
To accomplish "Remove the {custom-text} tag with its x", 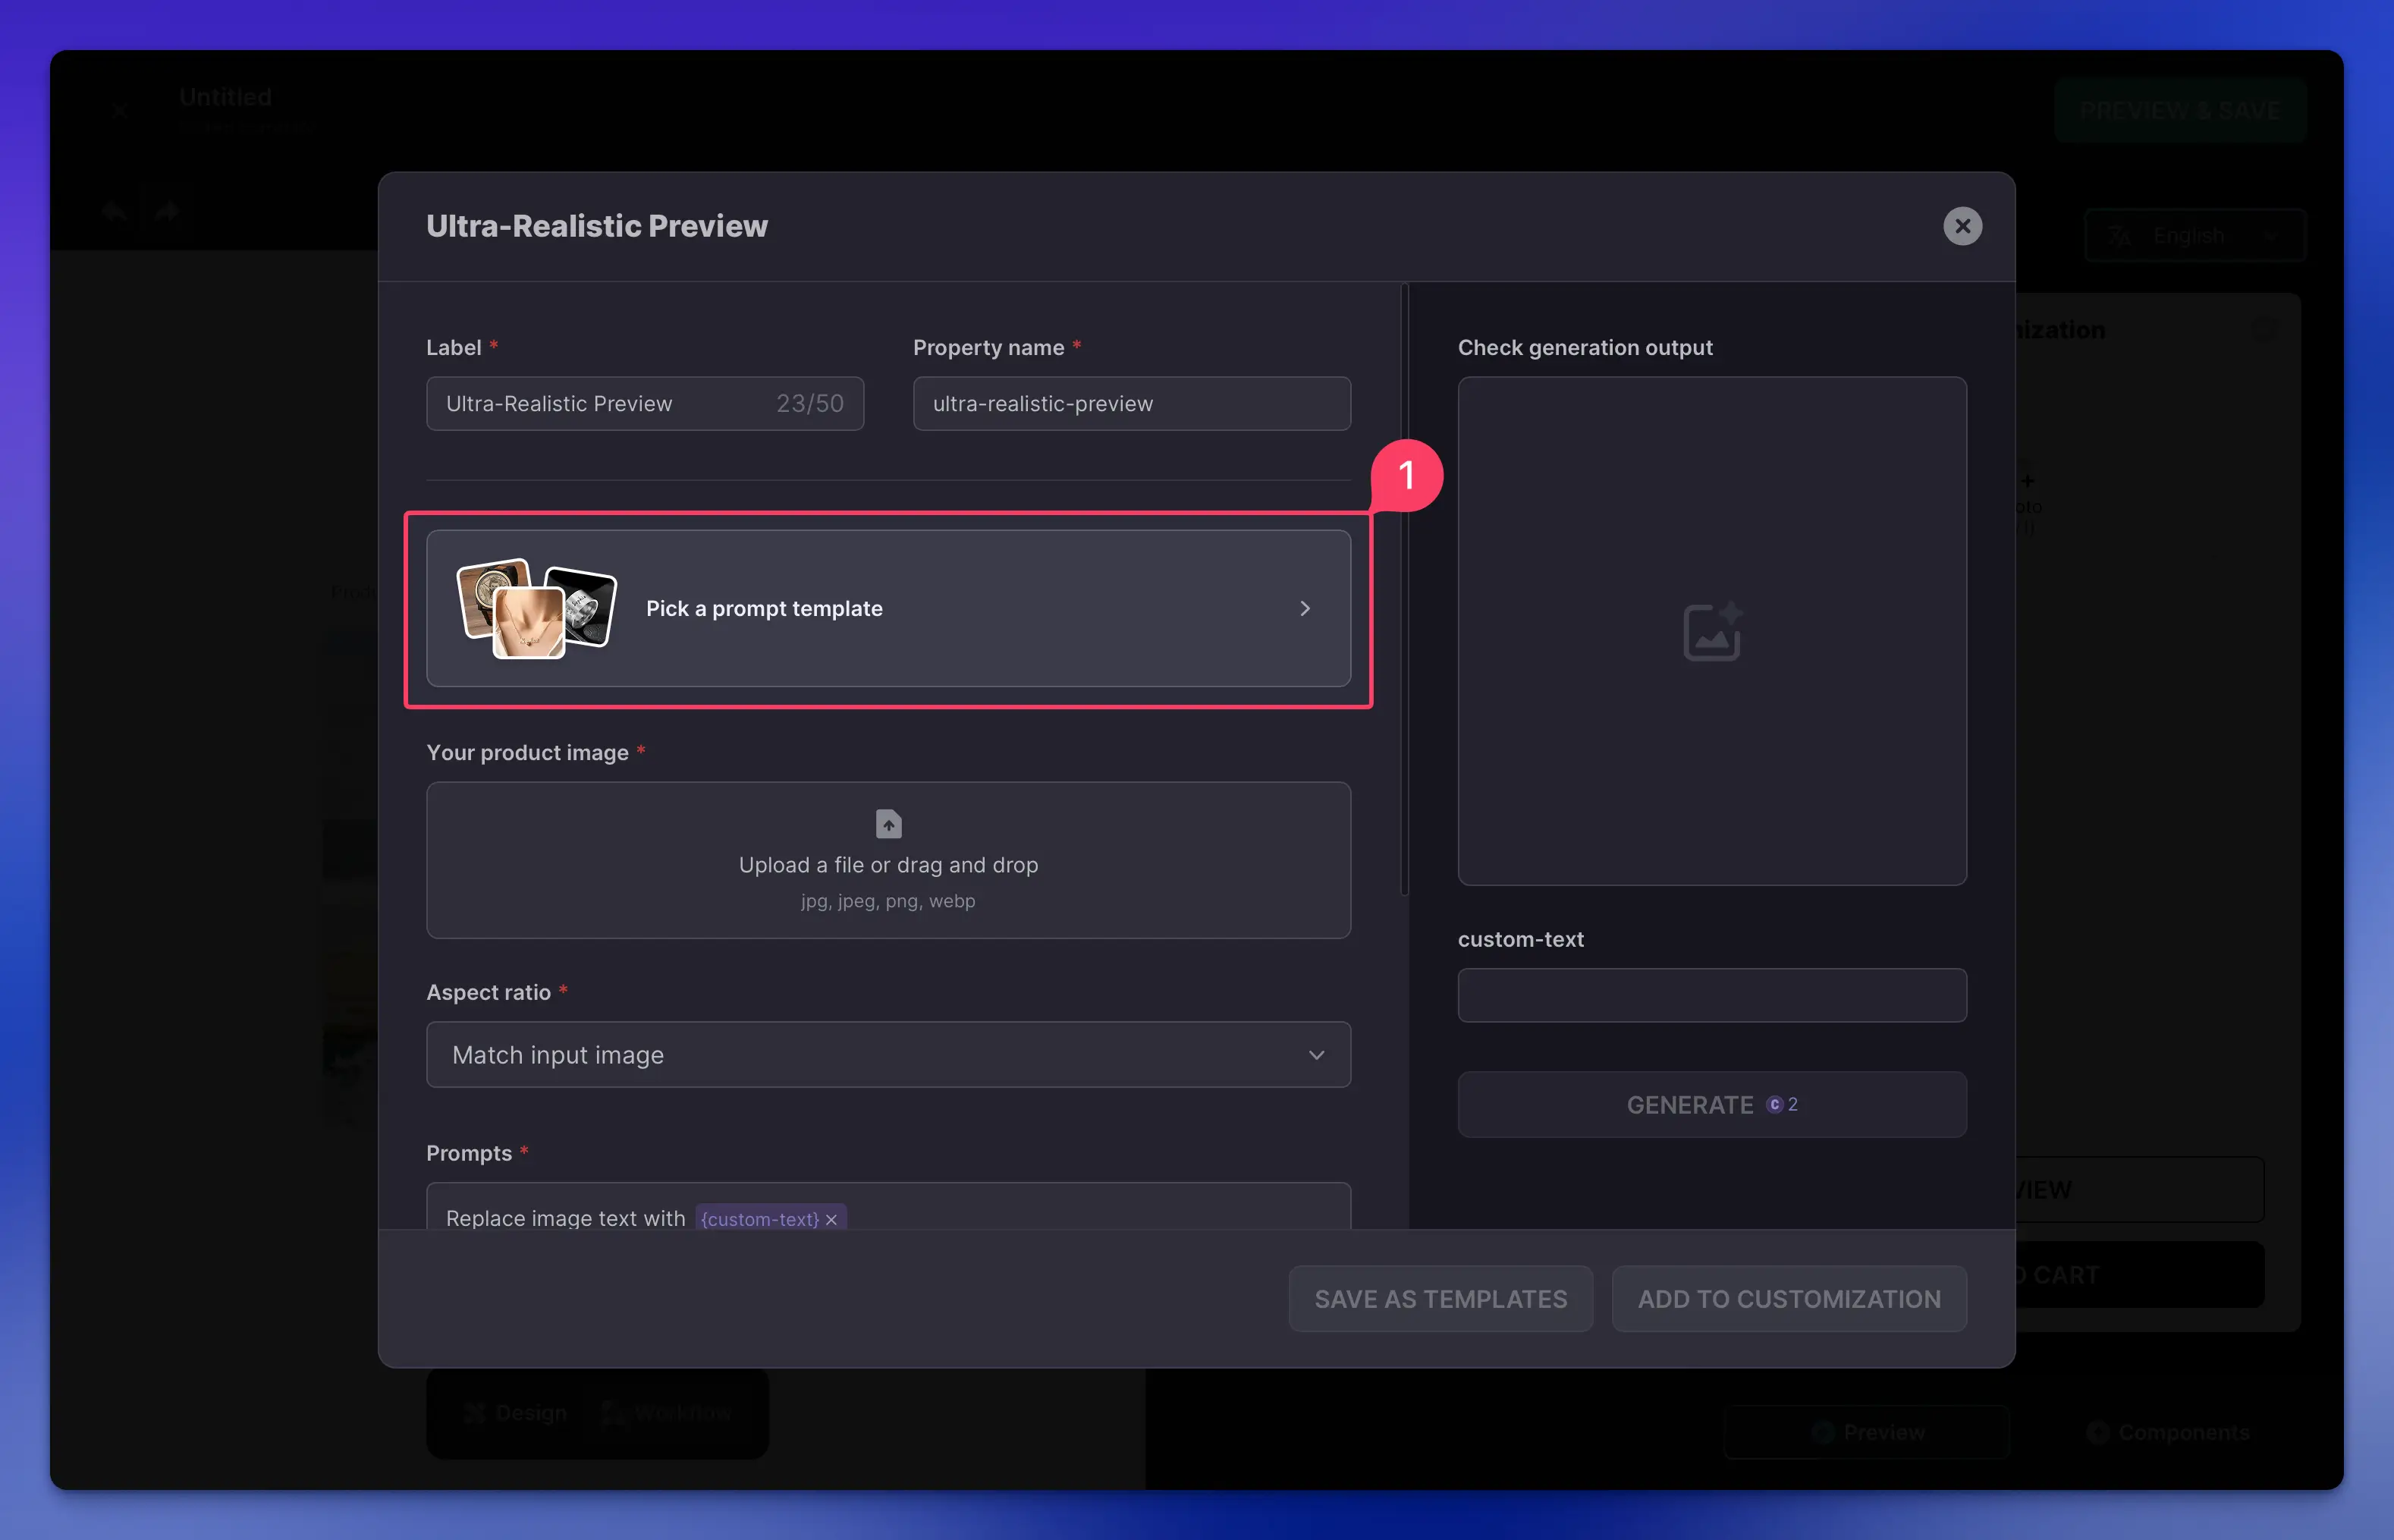I will pyautogui.click(x=831, y=1220).
